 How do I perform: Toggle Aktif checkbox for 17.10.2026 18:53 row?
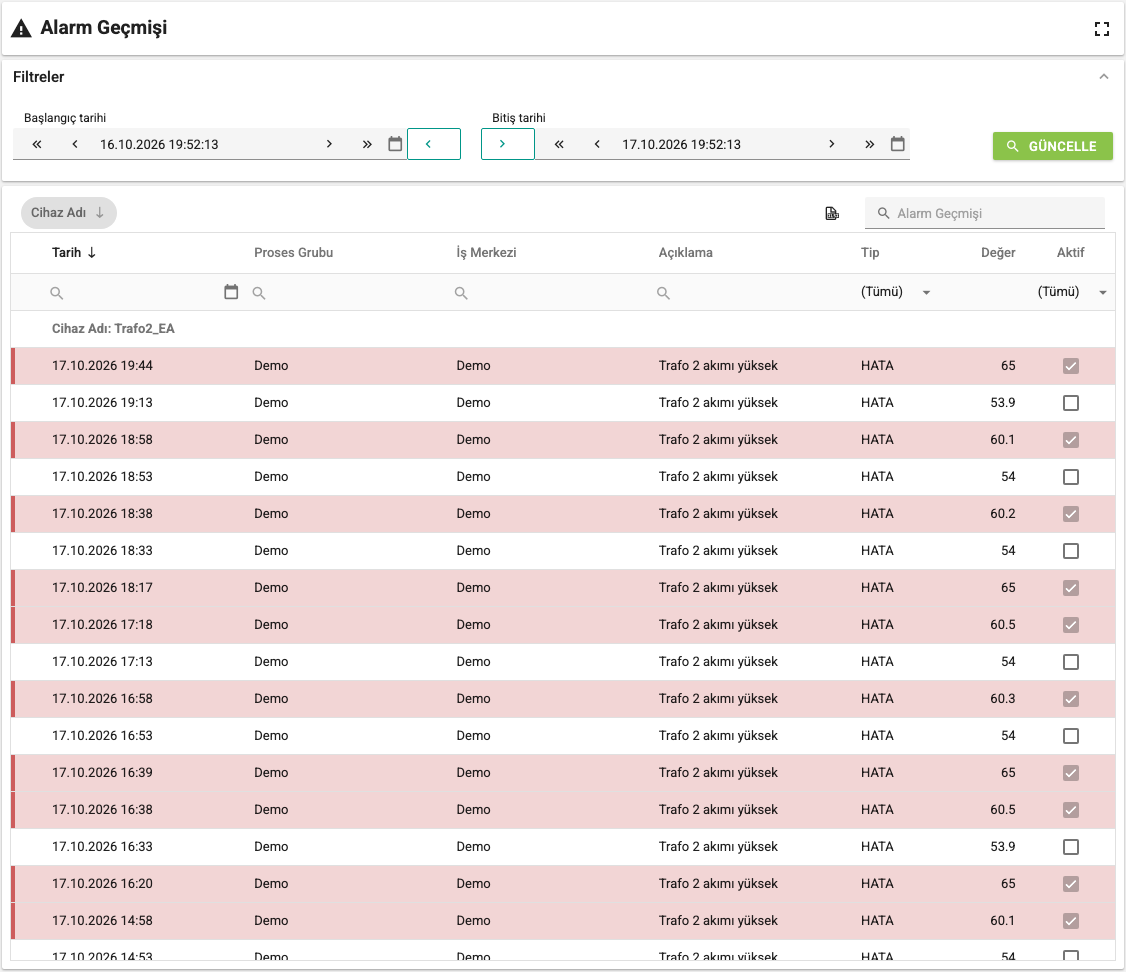[x=1071, y=477]
